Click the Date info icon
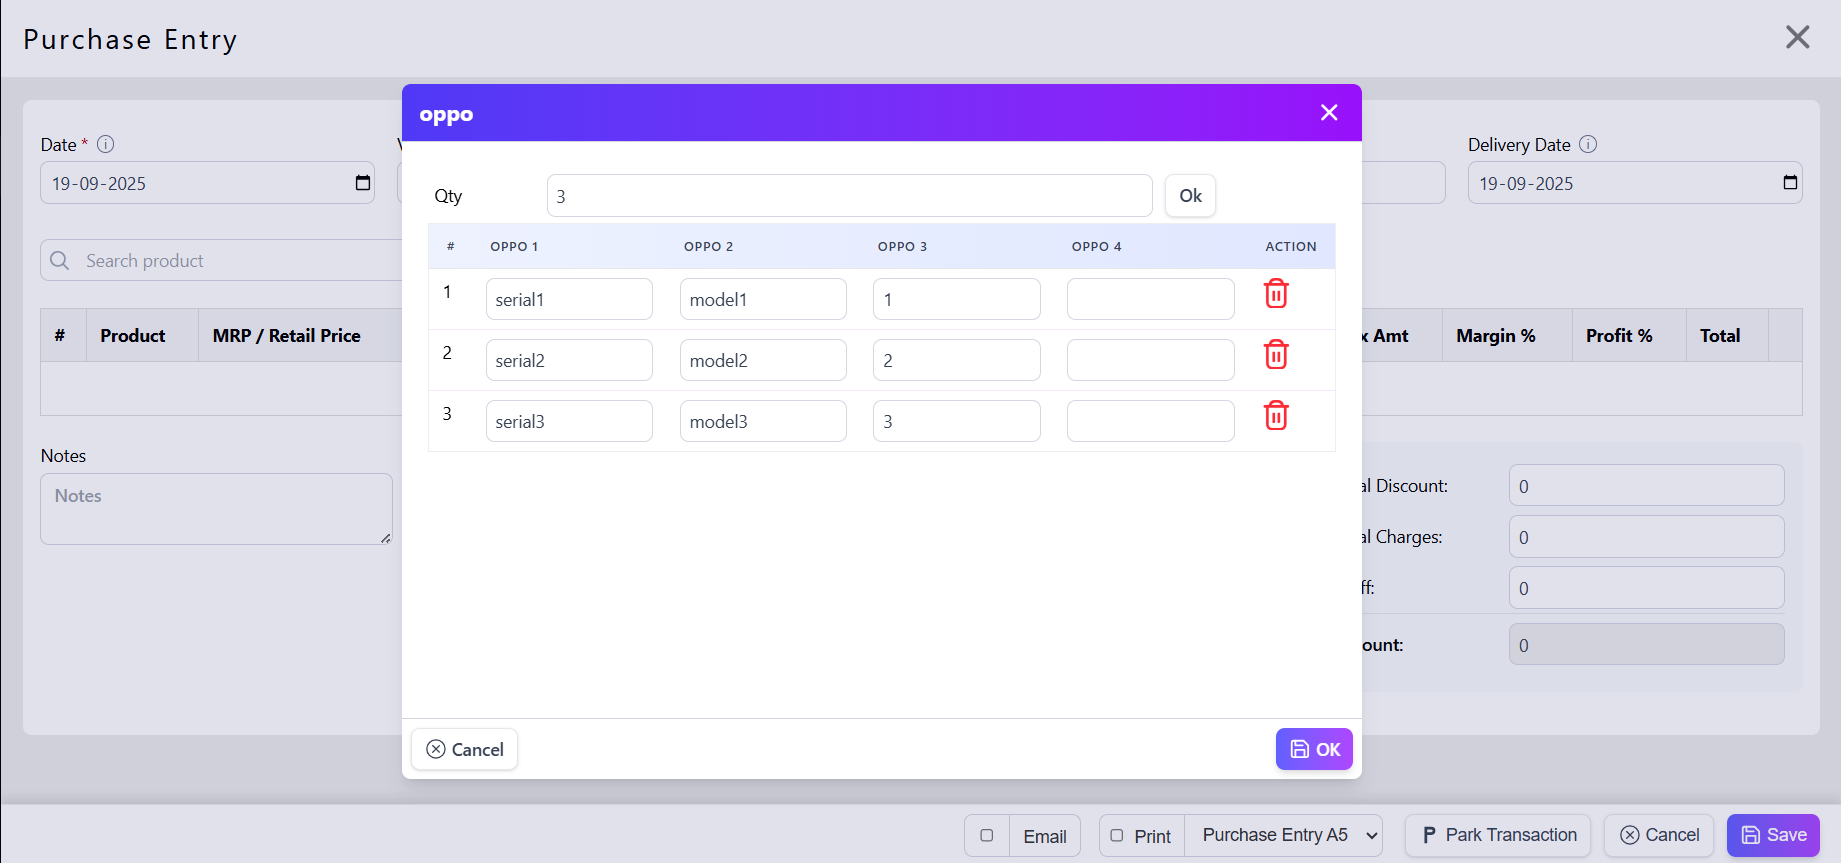The width and height of the screenshot is (1841, 863). 106,144
